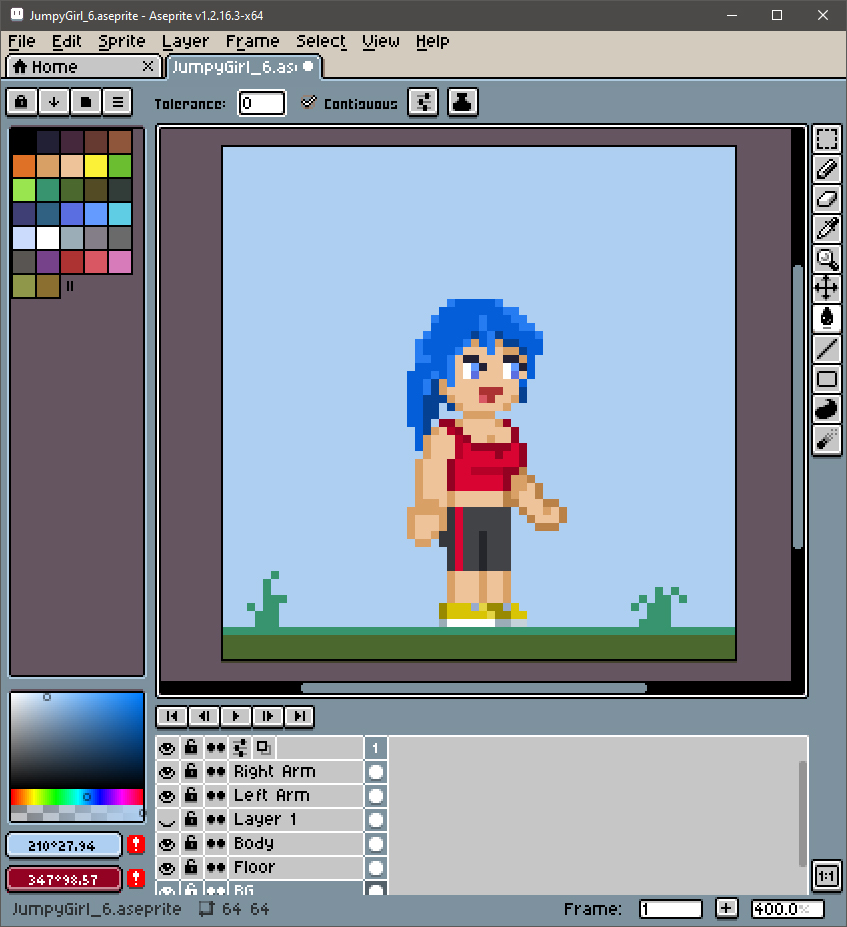Go to previous frame

click(x=204, y=716)
